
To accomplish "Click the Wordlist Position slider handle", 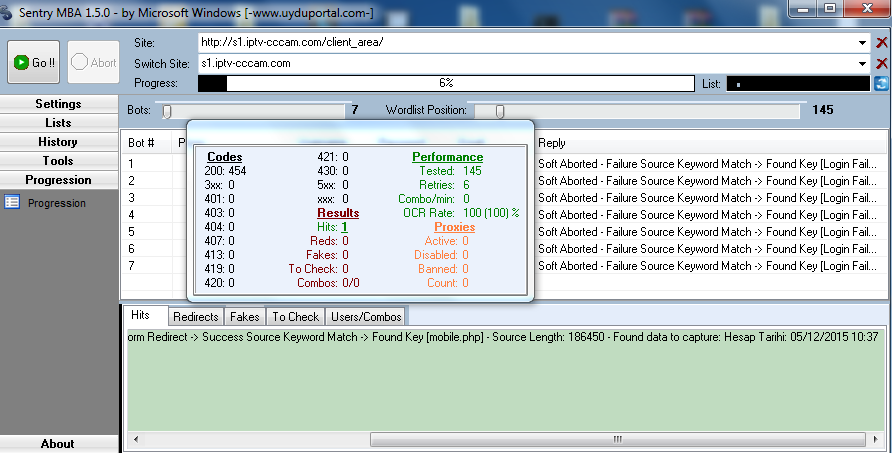I will [x=499, y=111].
